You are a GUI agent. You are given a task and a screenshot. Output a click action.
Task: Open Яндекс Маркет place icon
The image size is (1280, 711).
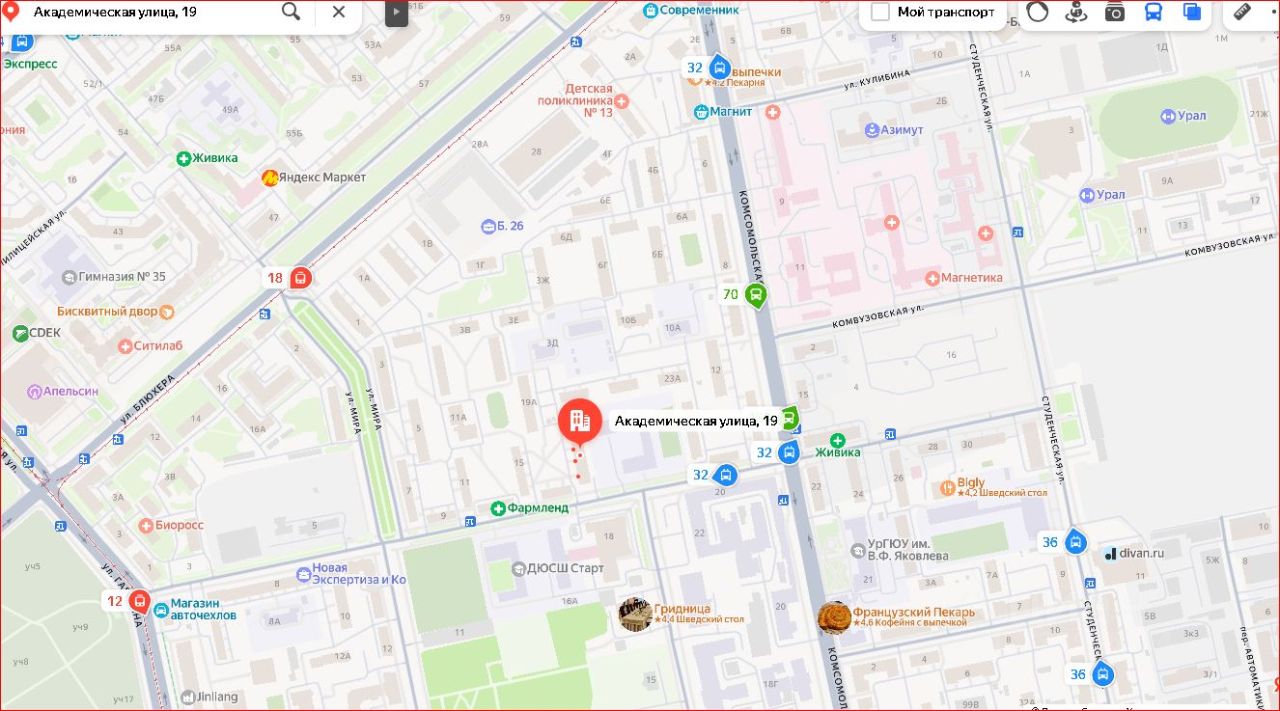[x=270, y=178]
